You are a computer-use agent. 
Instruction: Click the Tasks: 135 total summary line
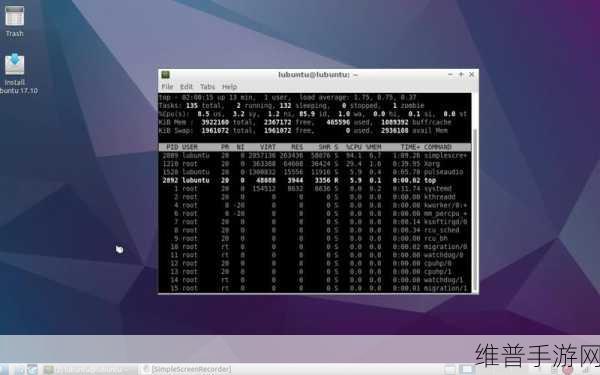pos(292,106)
